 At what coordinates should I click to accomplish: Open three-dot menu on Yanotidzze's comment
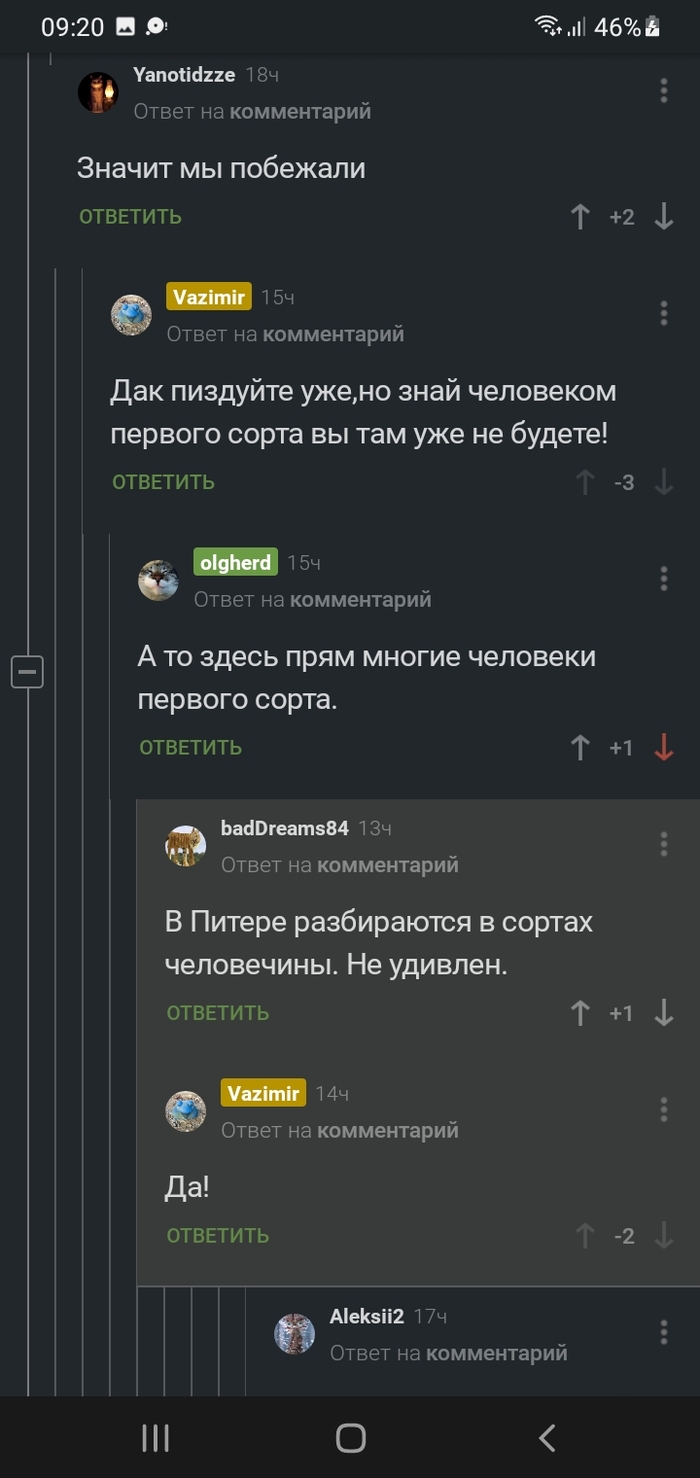664,91
